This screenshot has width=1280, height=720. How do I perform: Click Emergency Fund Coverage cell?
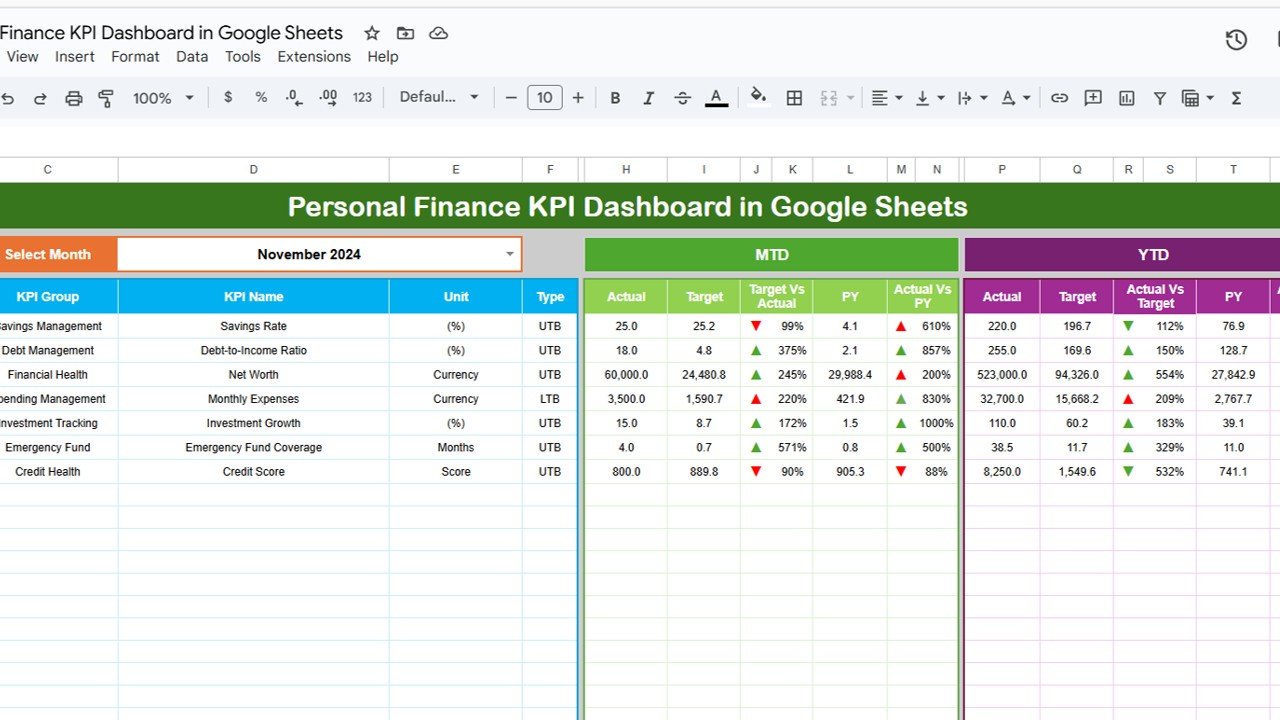(253, 447)
